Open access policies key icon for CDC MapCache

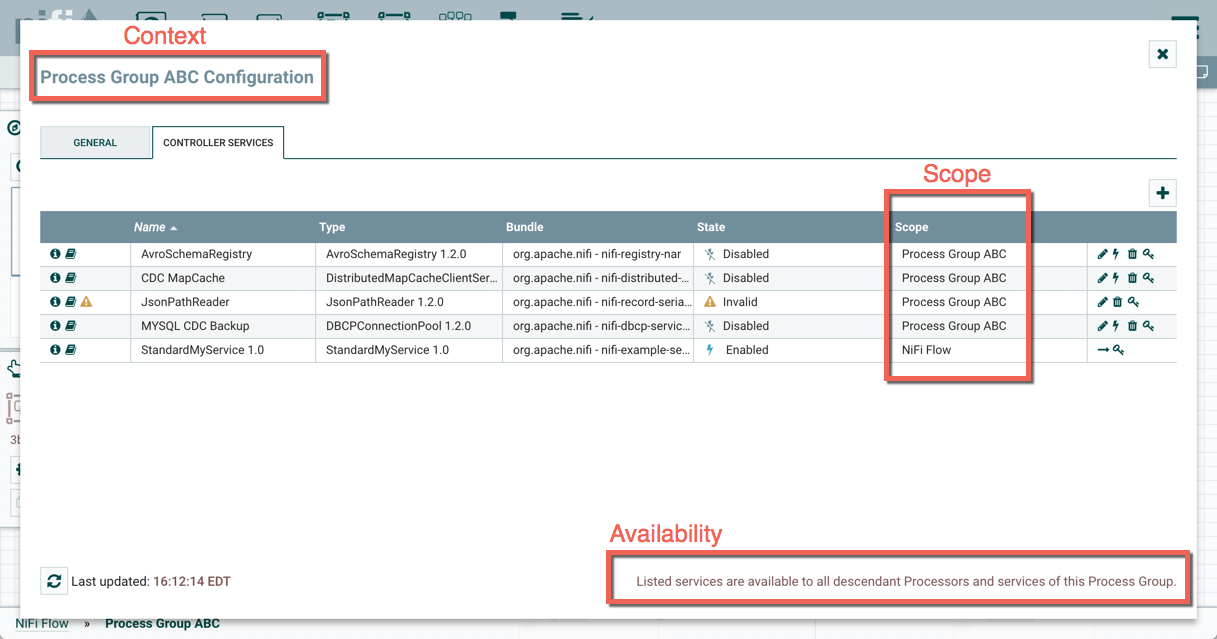point(1147,278)
